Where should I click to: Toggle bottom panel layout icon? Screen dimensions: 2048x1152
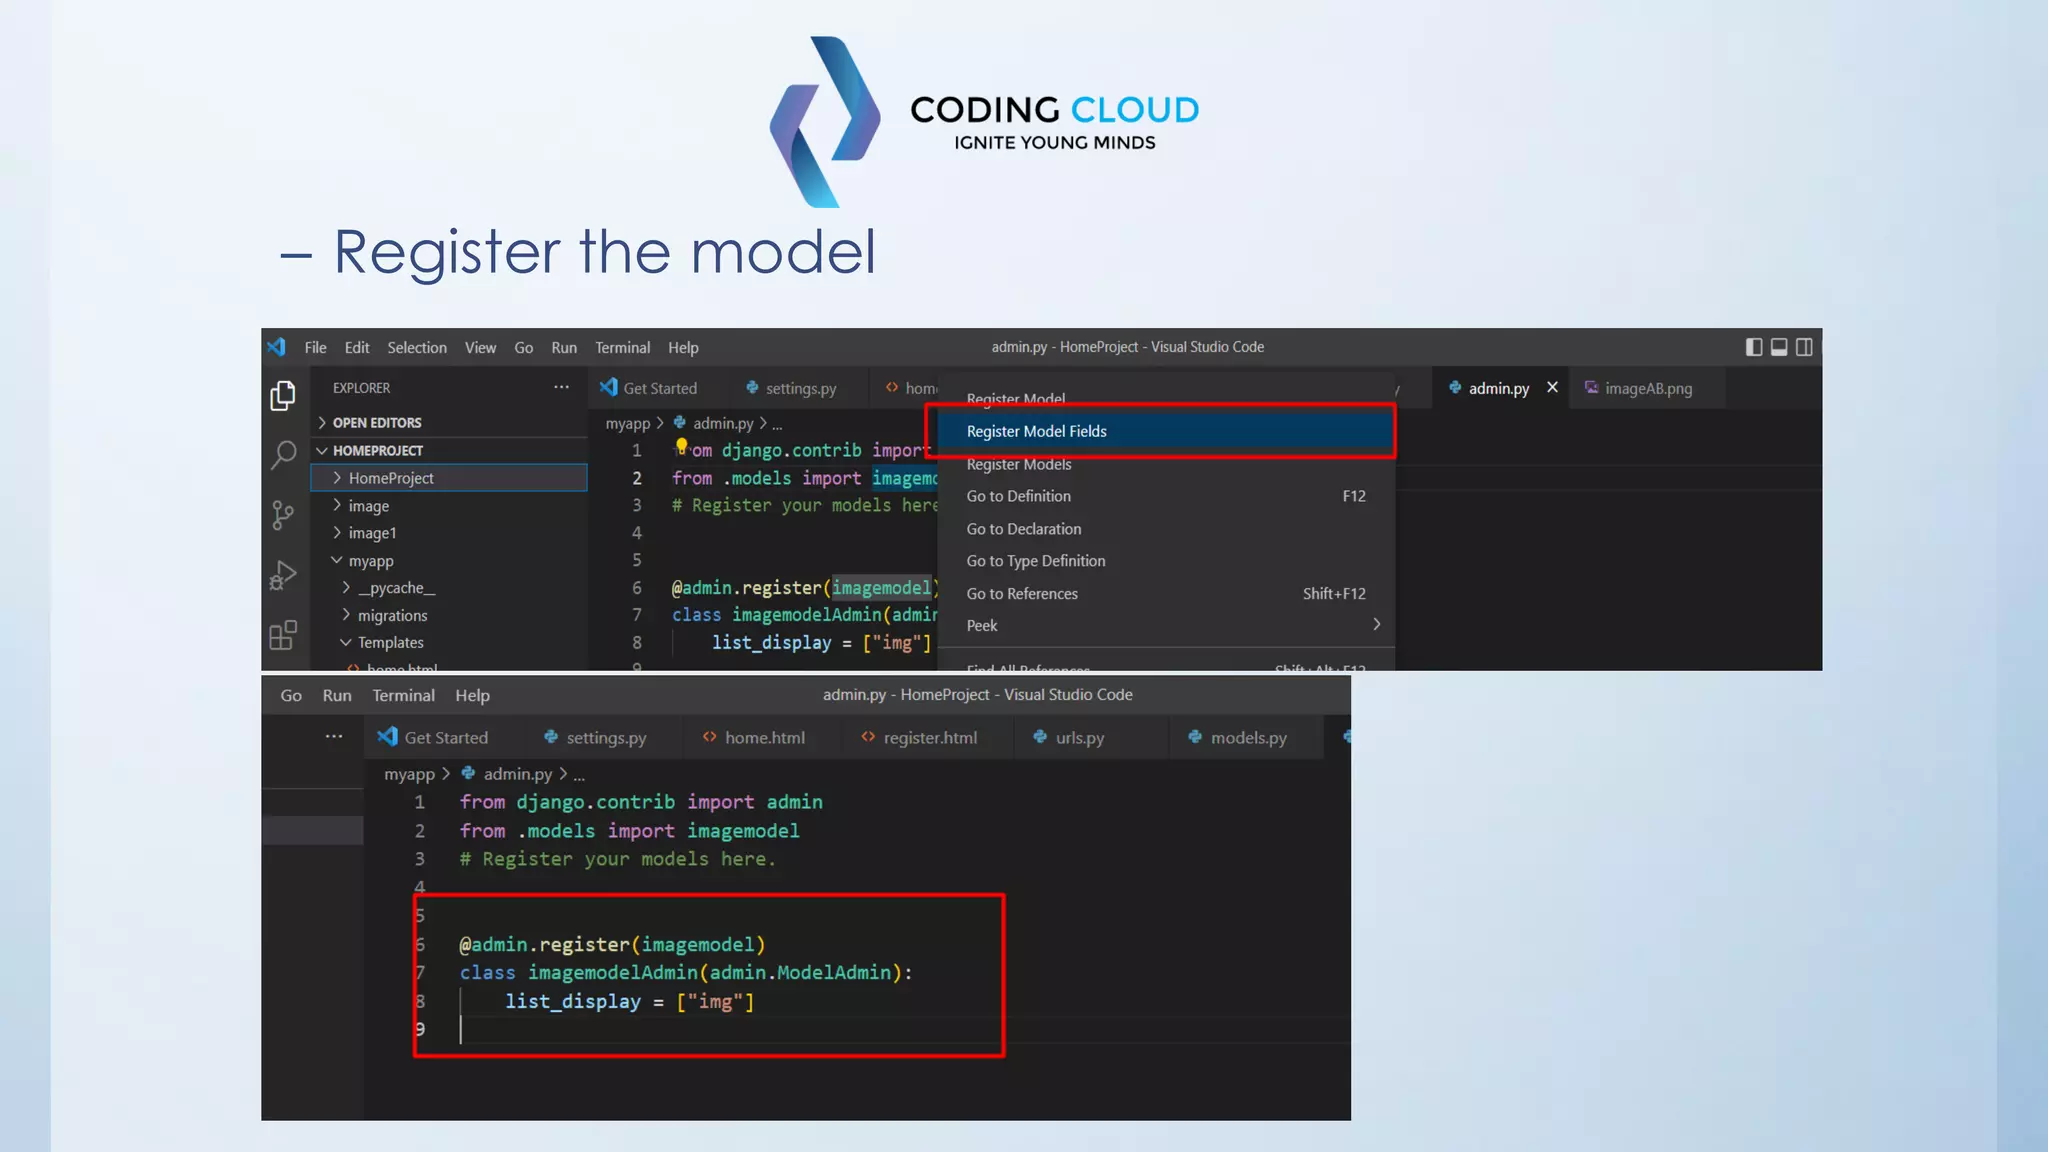pos(1779,347)
